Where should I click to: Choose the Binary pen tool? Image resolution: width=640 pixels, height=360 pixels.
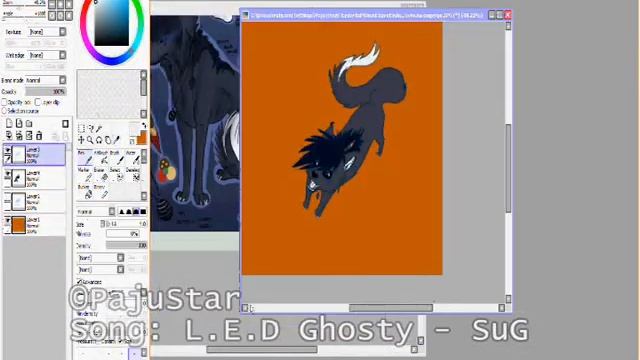point(102,192)
